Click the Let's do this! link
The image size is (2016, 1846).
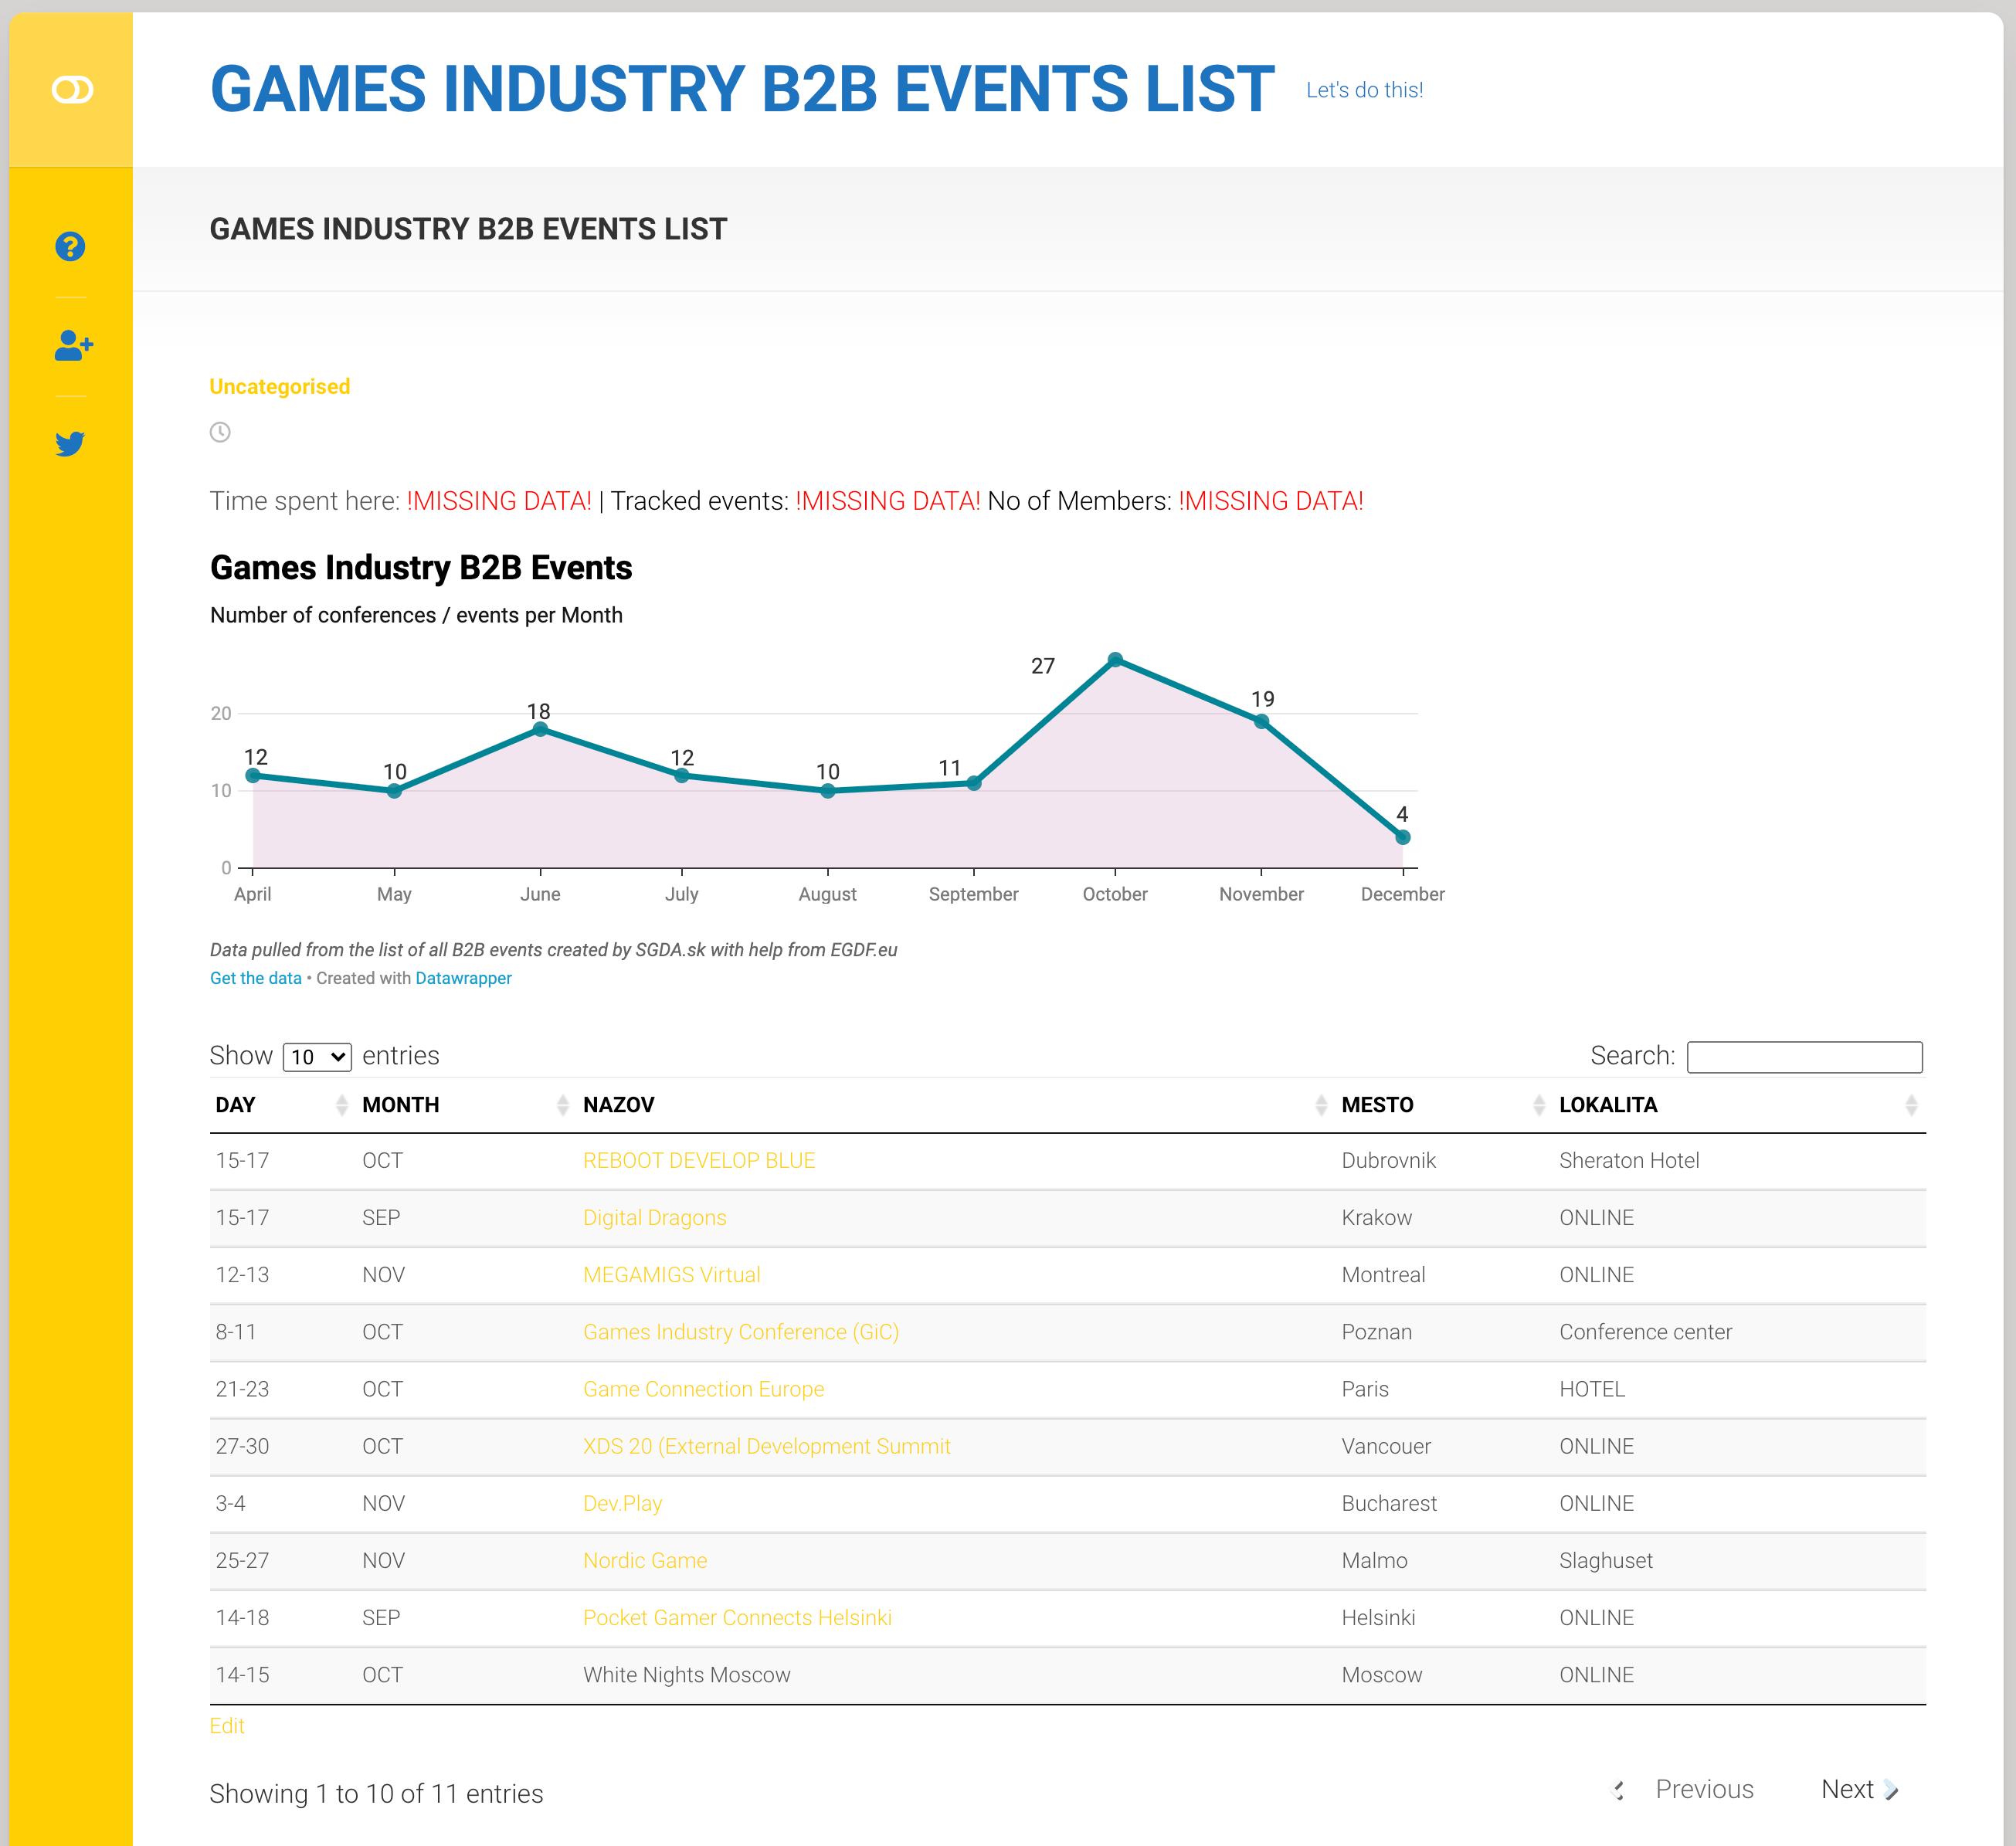tap(1364, 90)
